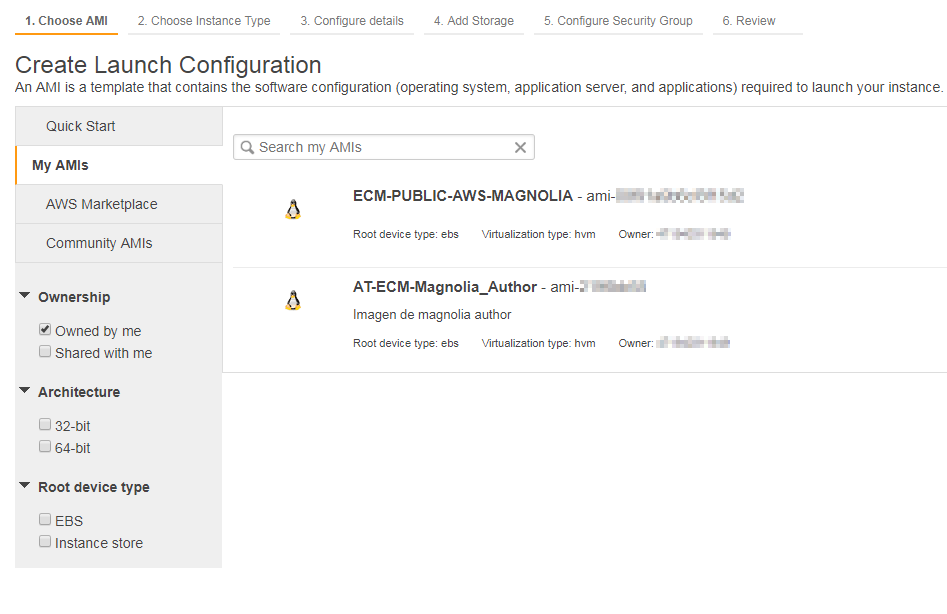The image size is (947, 614).
Task: Enable the Shared with me checkbox
Action: 45,351
